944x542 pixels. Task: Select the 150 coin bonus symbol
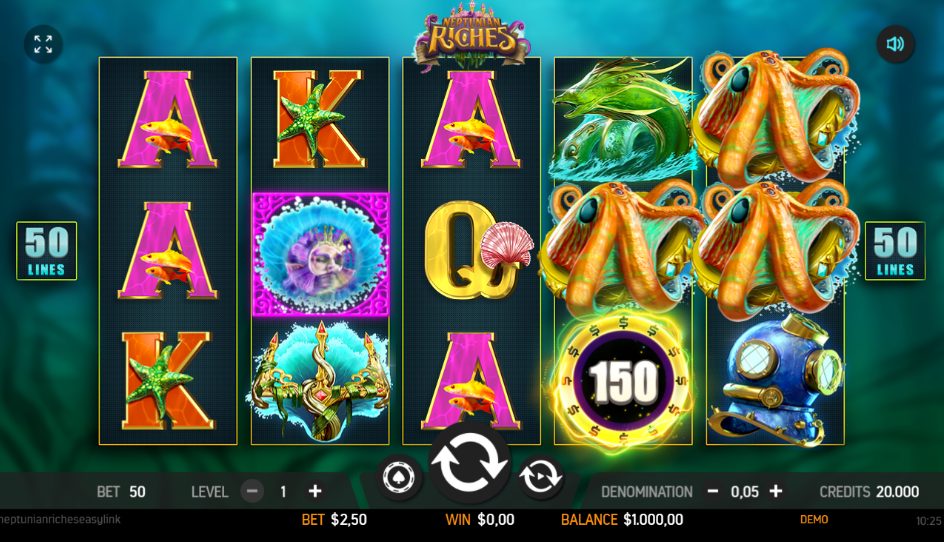click(x=623, y=381)
